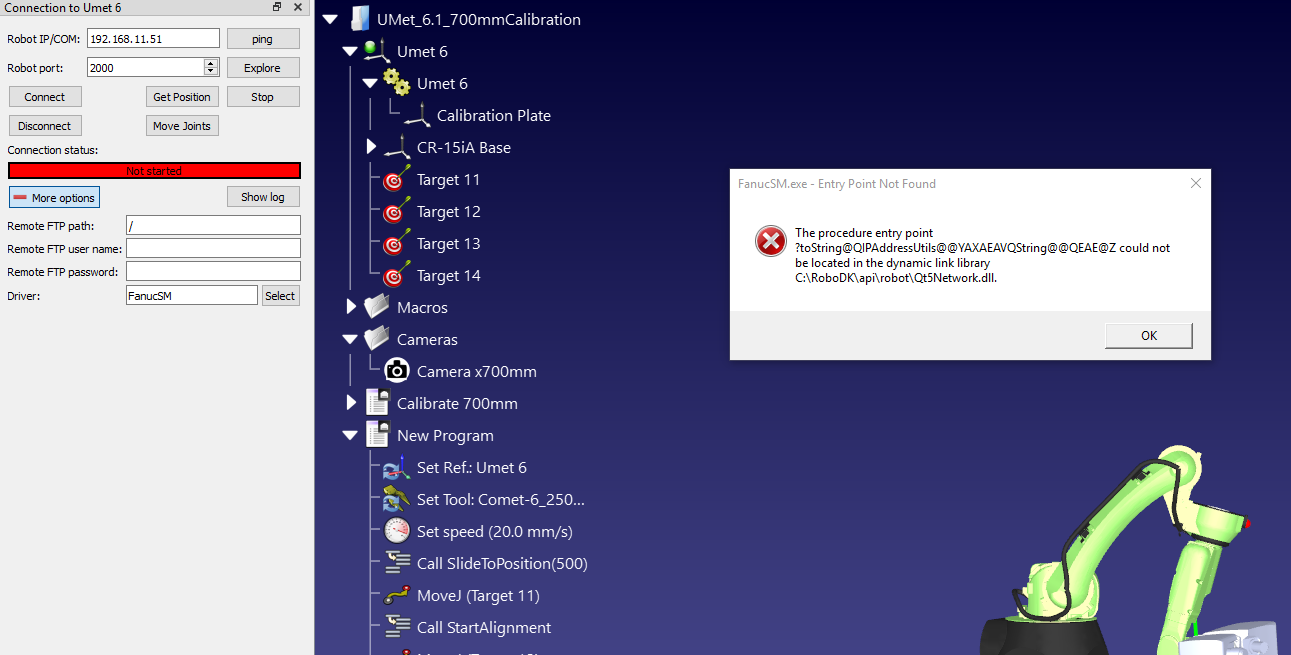Increase the Robot port stepper value
The width and height of the screenshot is (1291, 655).
211,63
